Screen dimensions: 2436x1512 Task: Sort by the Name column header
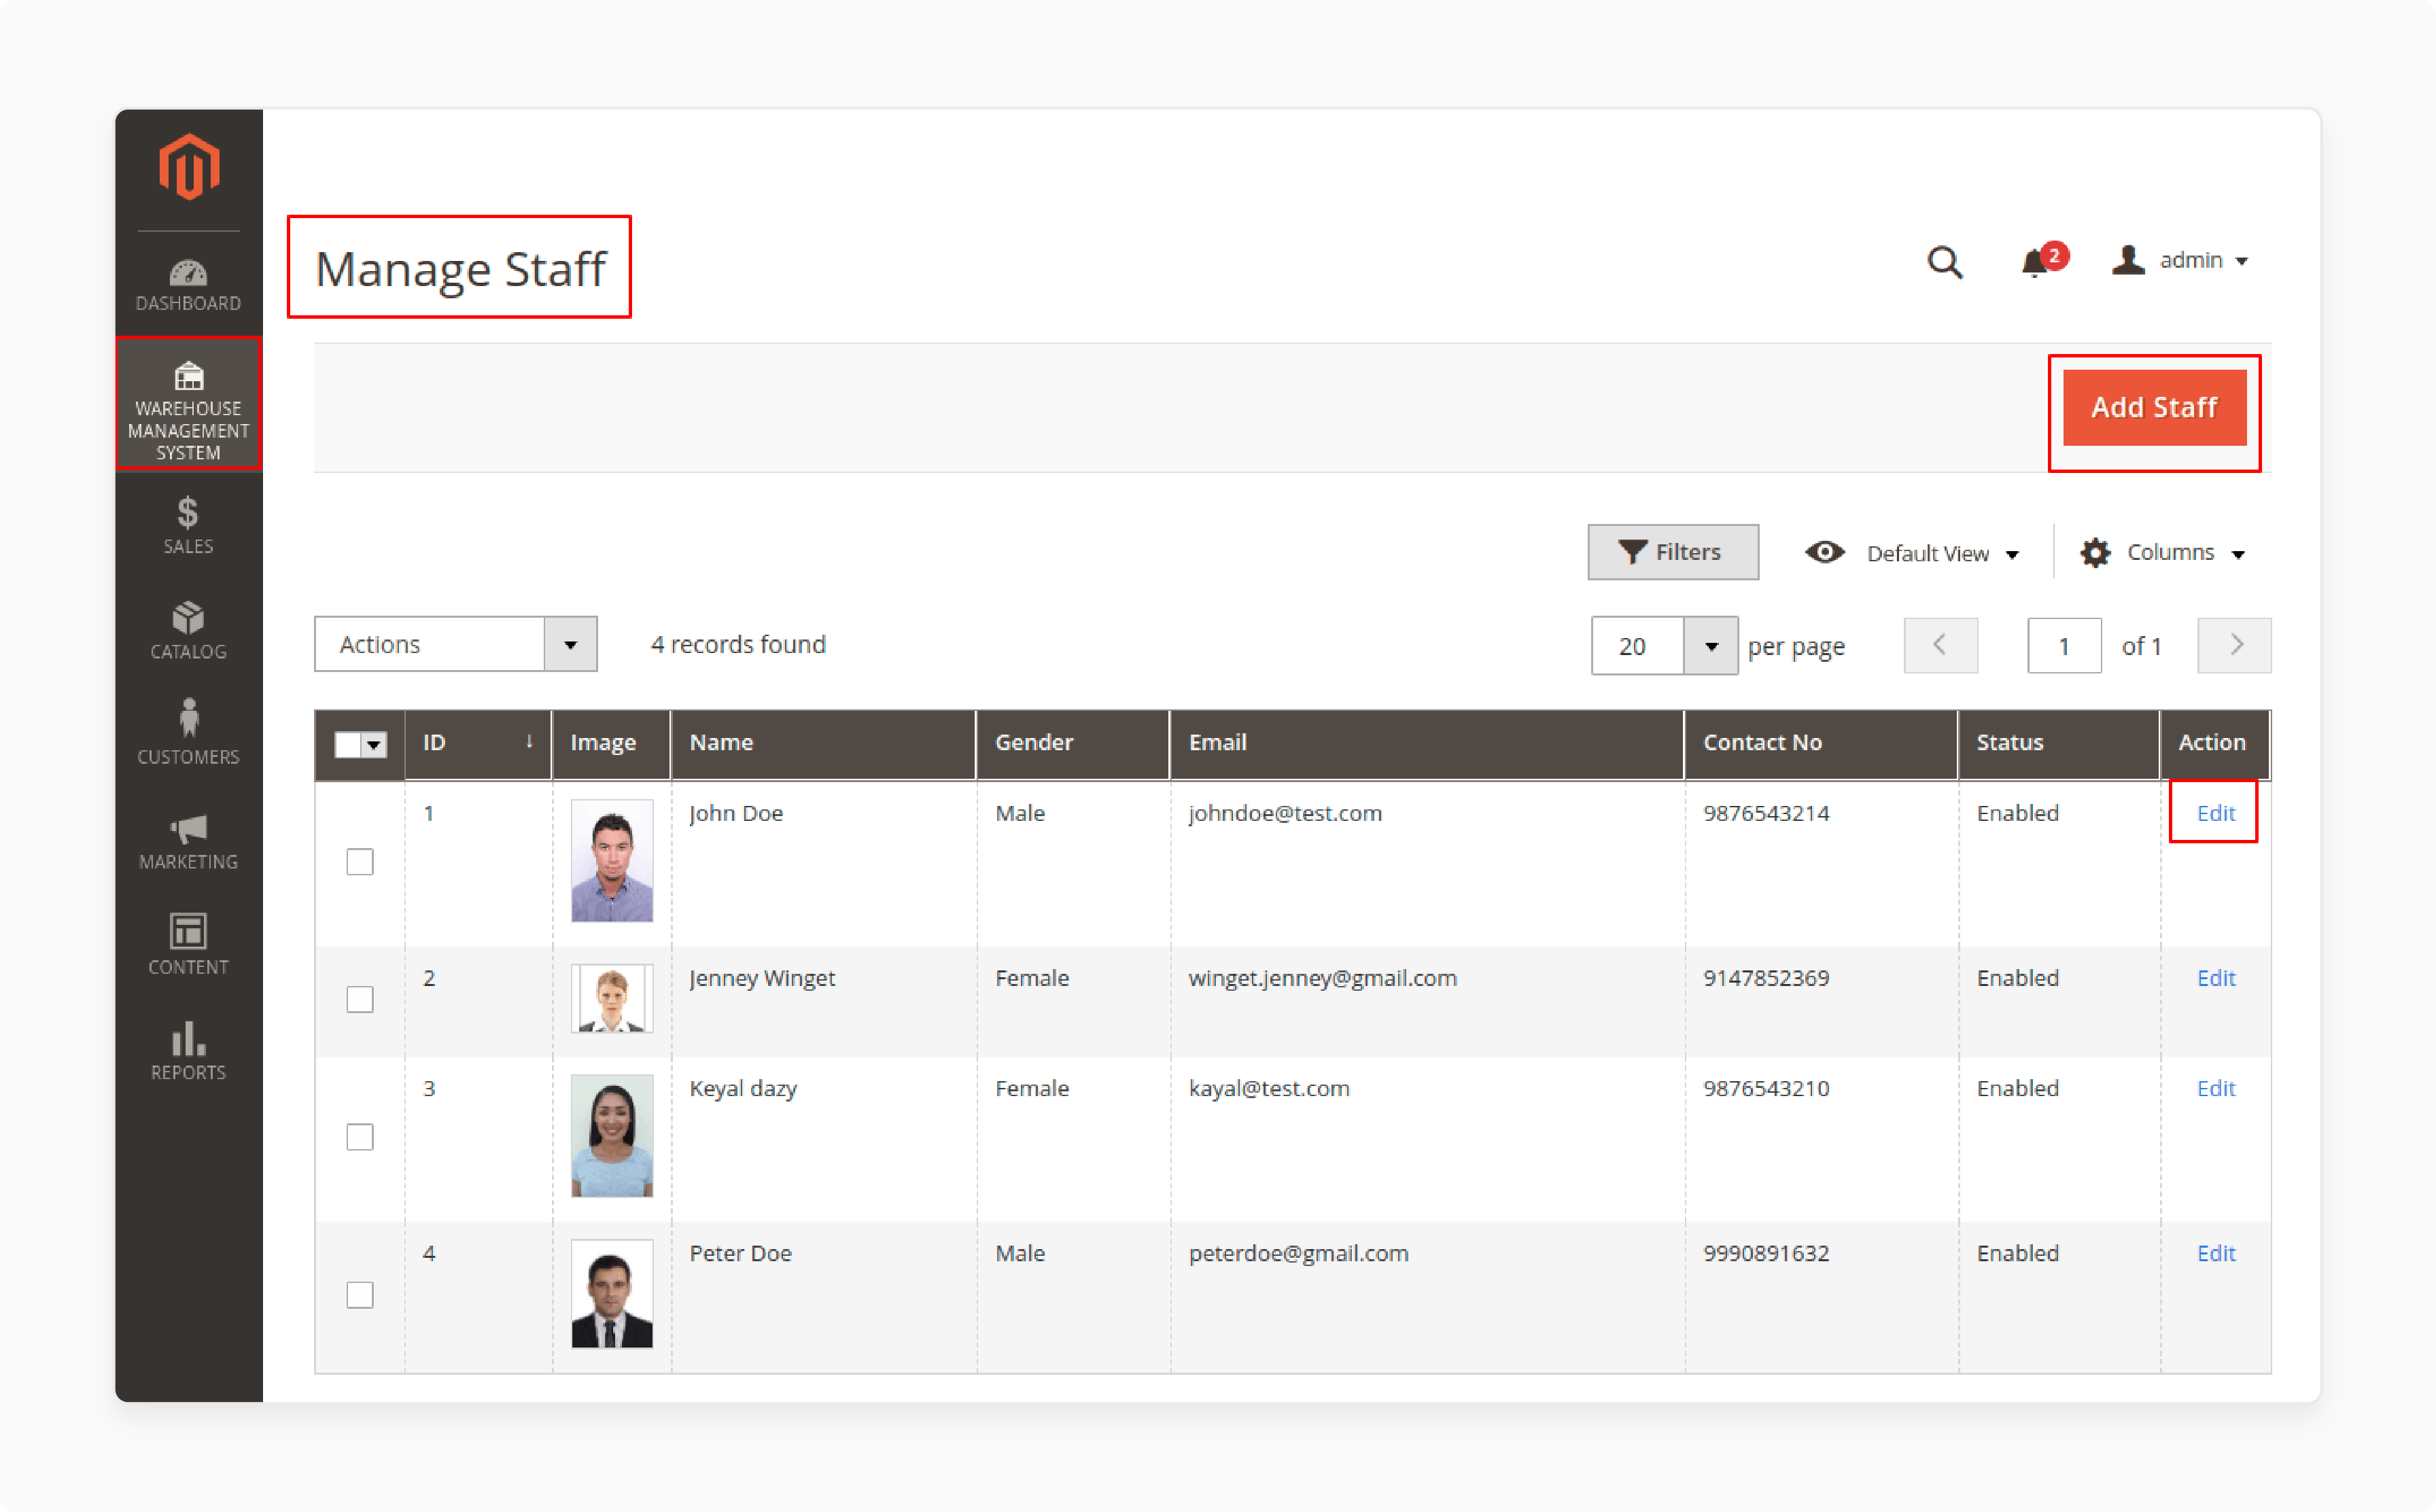[x=823, y=743]
